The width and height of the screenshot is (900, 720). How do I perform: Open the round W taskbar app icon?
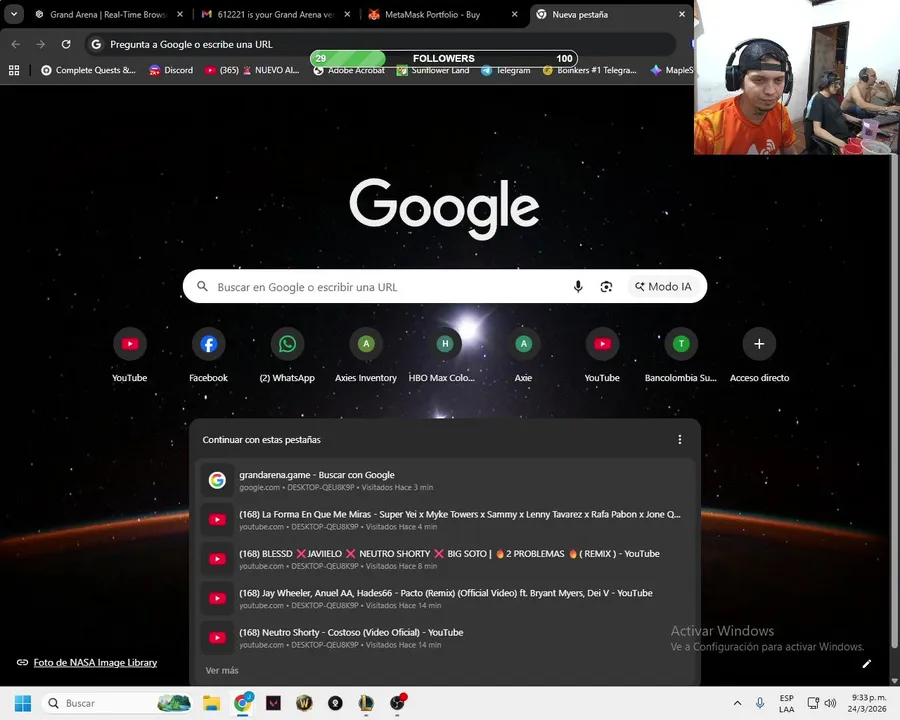click(304, 703)
